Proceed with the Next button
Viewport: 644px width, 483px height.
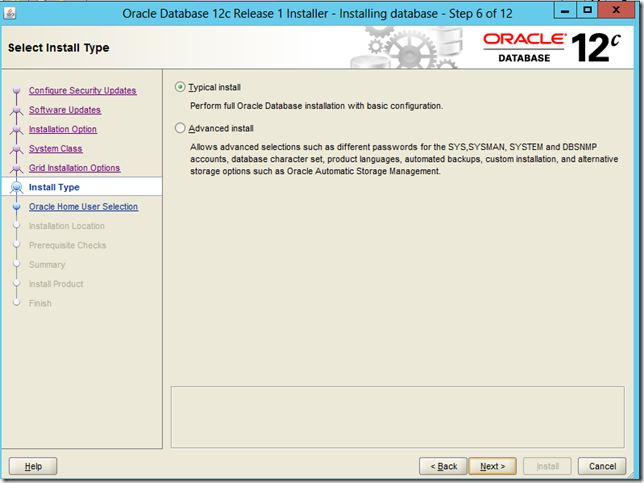click(x=492, y=466)
